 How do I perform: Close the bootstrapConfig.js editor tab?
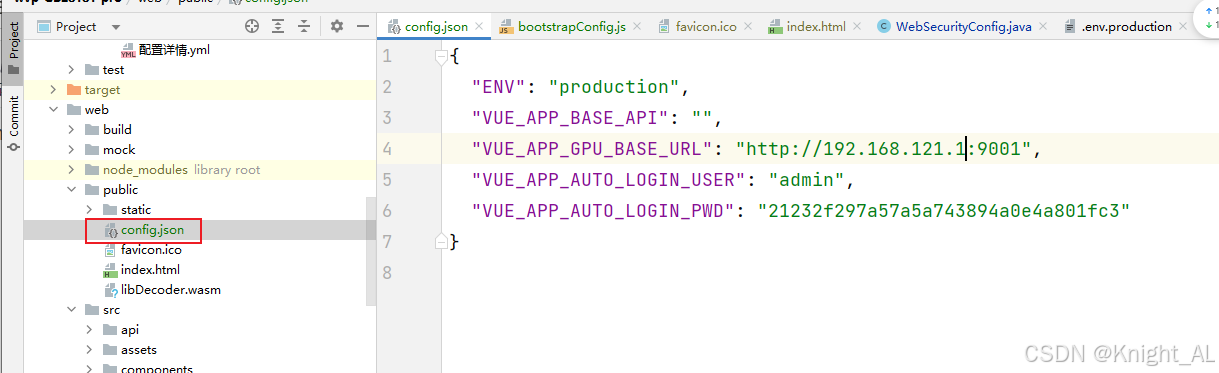click(637, 27)
